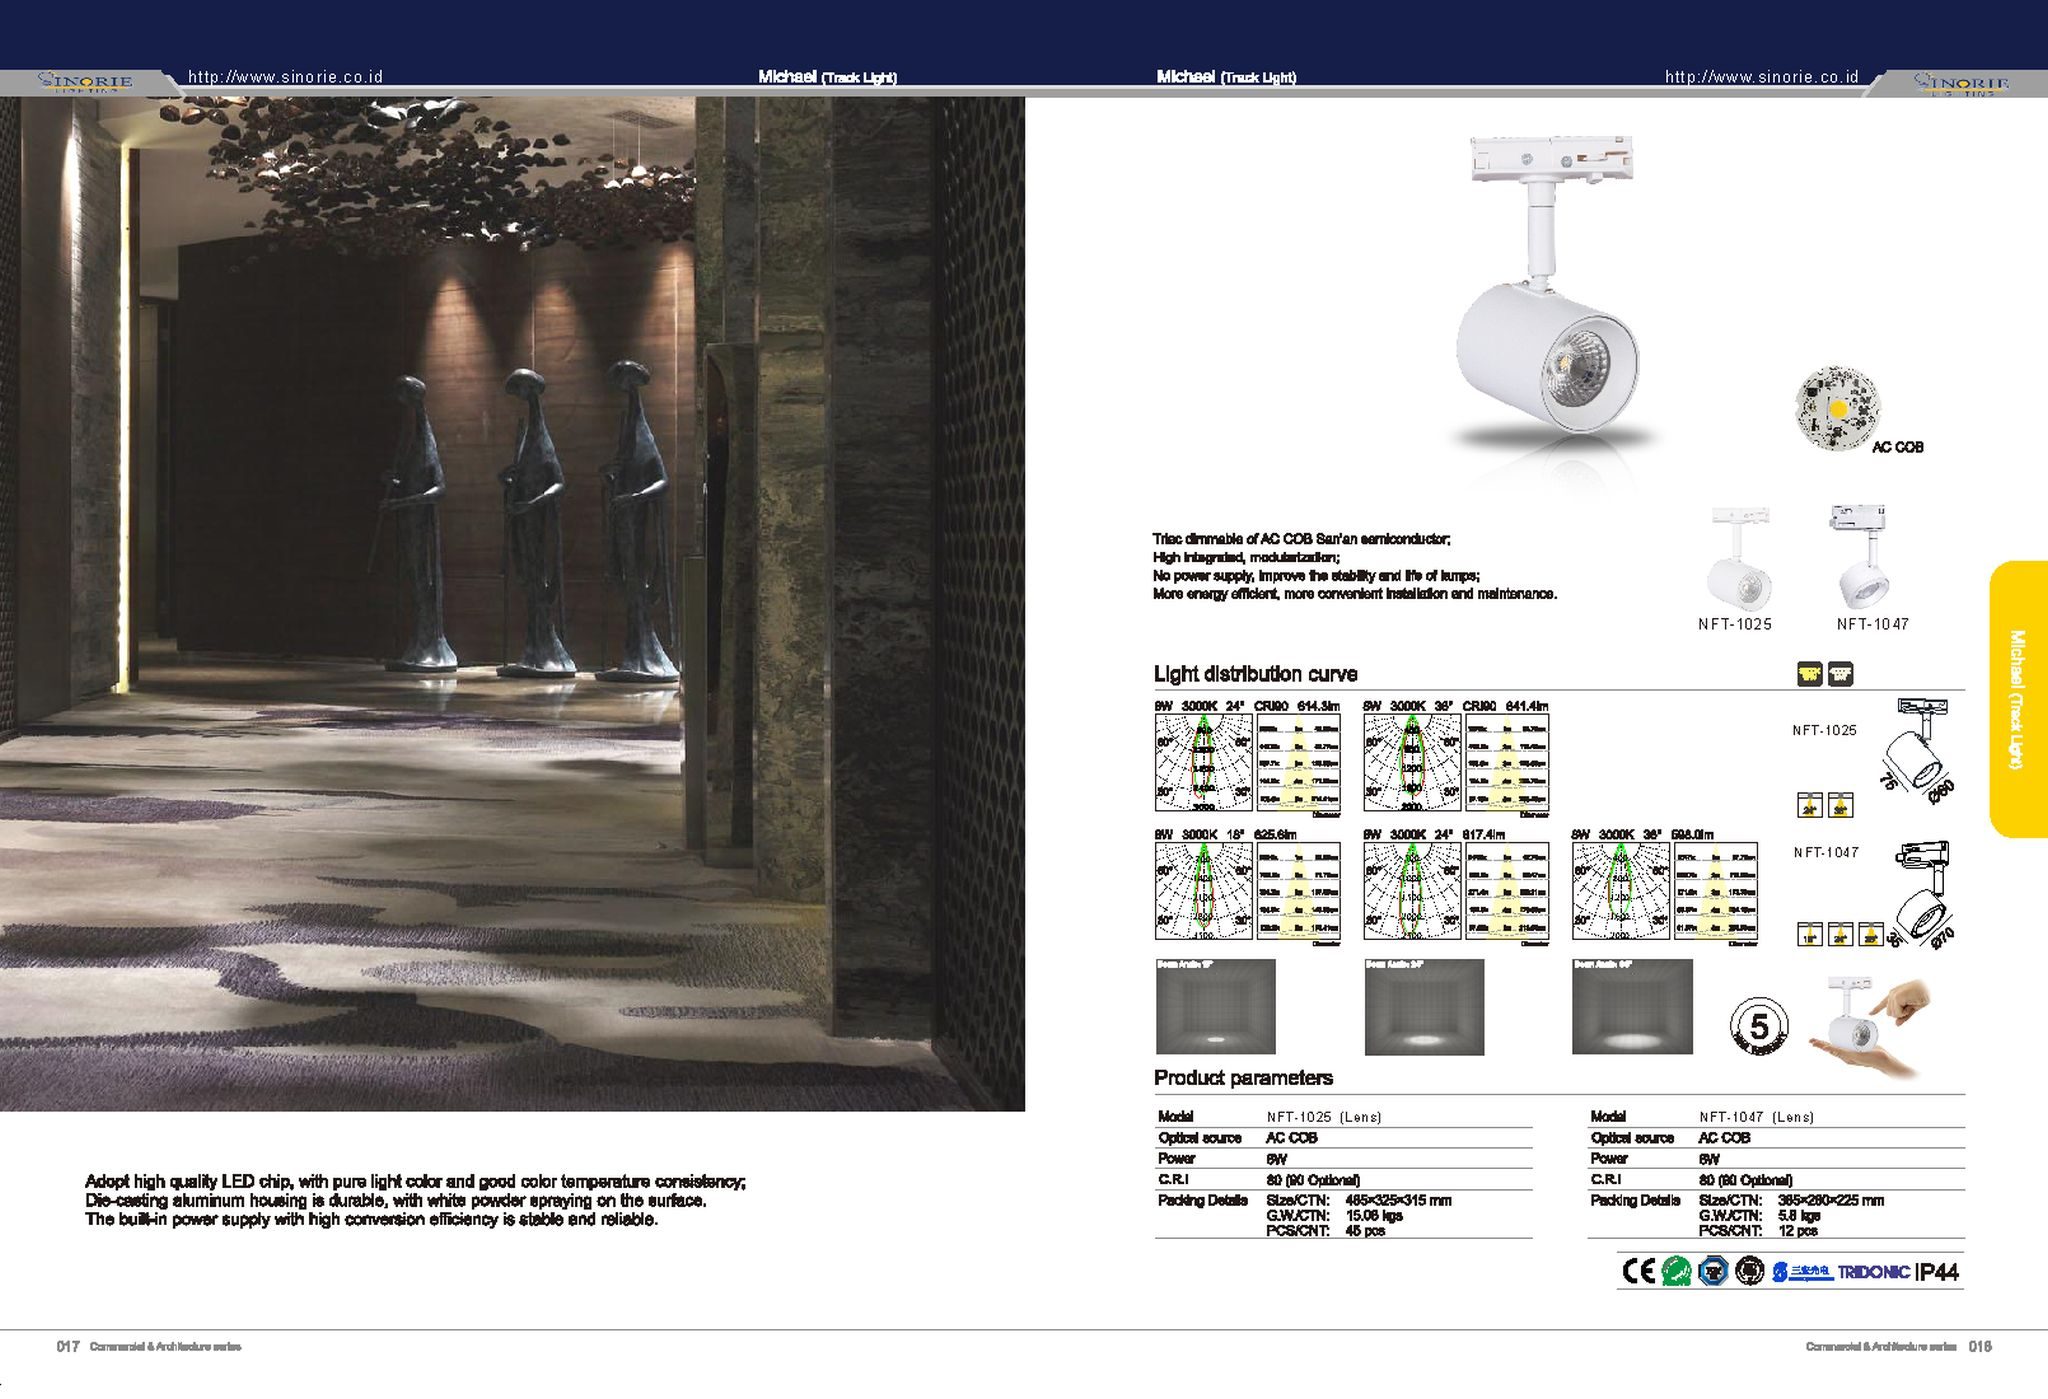Click the 36° beam angle room rendering

[1632, 1006]
